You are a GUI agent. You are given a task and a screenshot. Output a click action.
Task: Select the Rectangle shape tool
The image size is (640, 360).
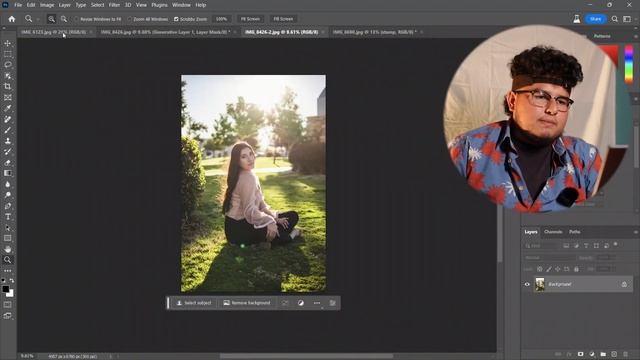click(7, 238)
